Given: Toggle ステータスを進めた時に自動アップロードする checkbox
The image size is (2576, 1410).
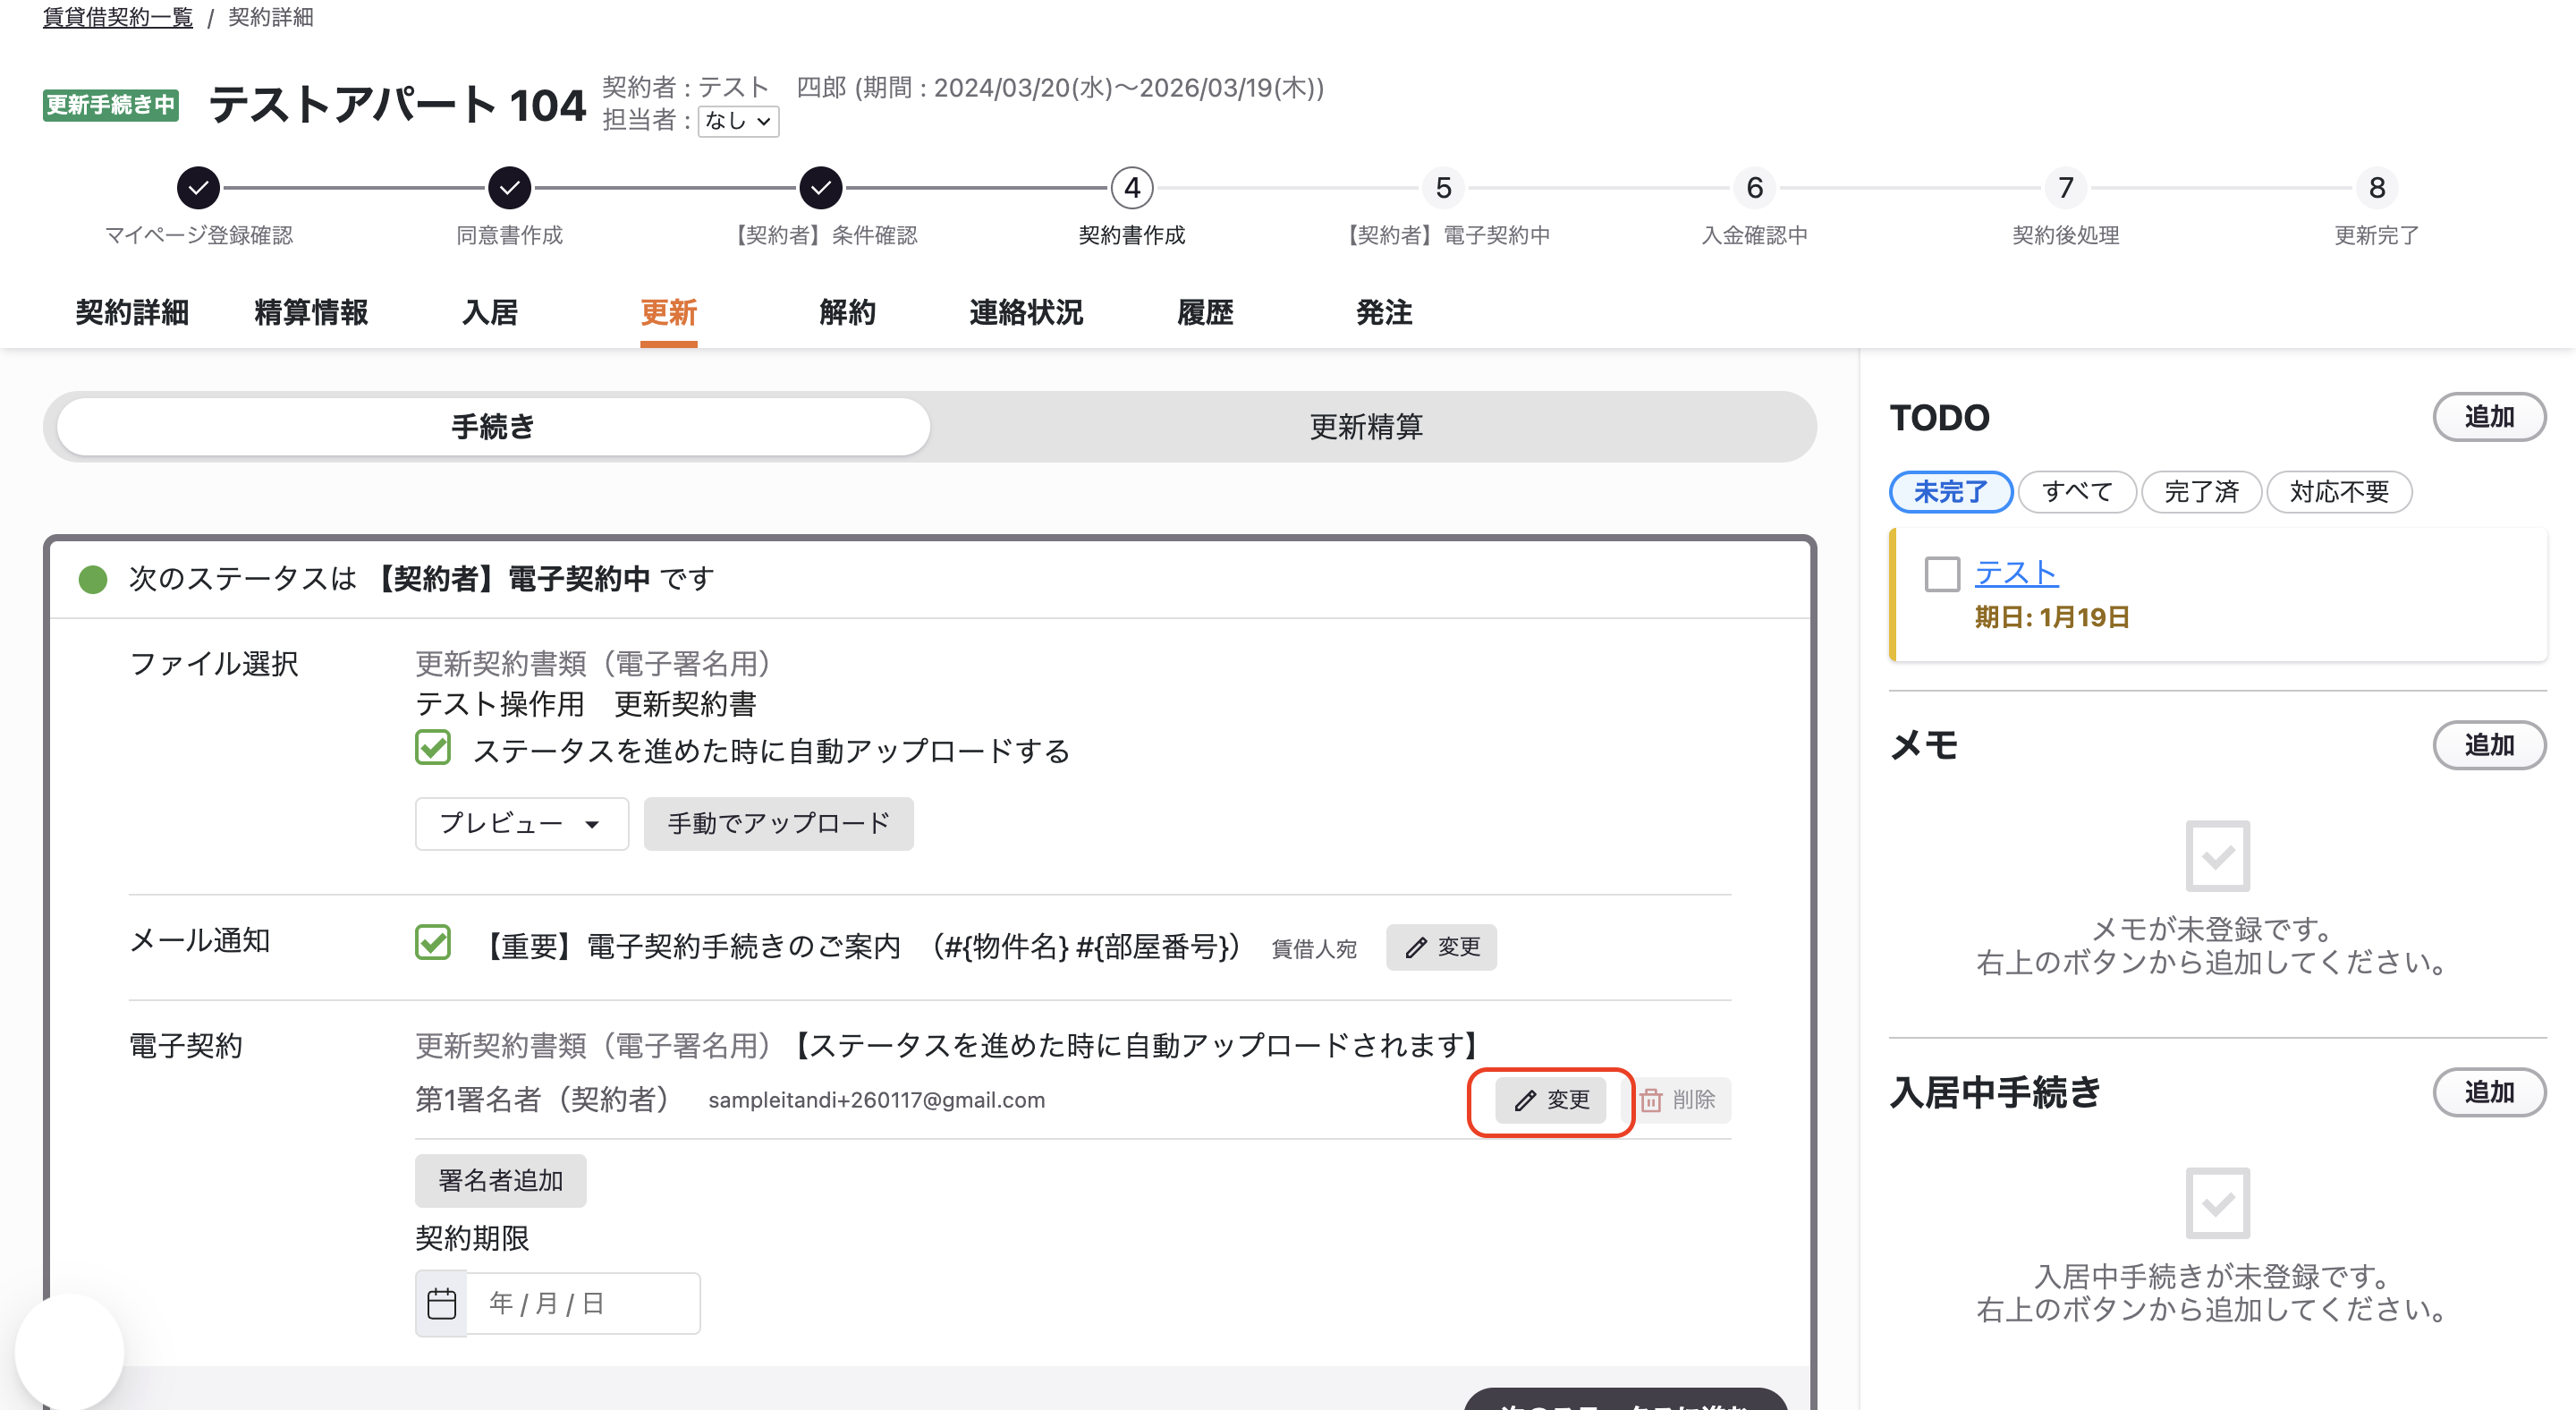Looking at the screenshot, I should tap(433, 748).
